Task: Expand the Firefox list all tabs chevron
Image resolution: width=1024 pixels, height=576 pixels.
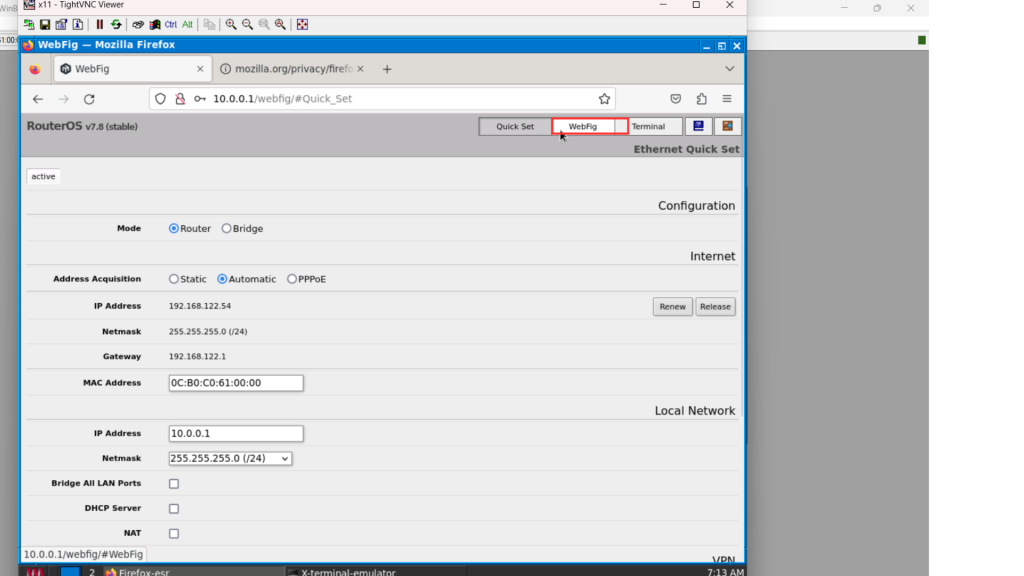Action: [729, 69]
